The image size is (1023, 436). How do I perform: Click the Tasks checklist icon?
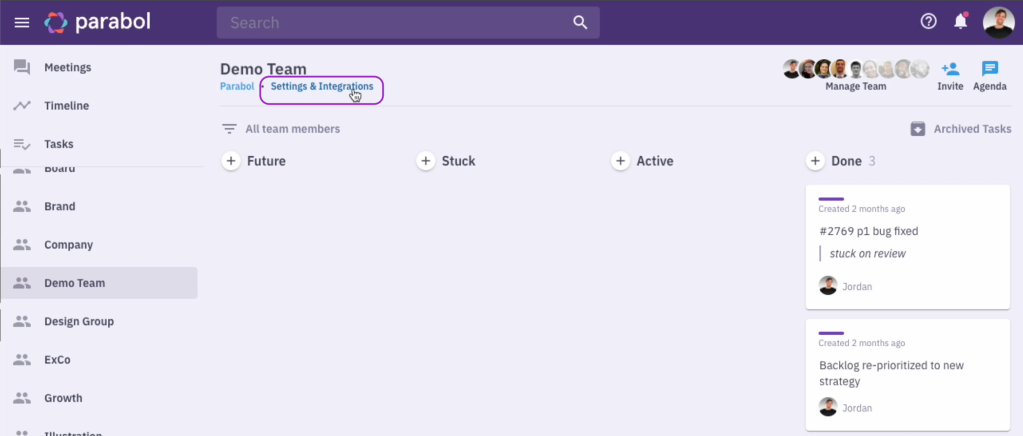(22, 144)
